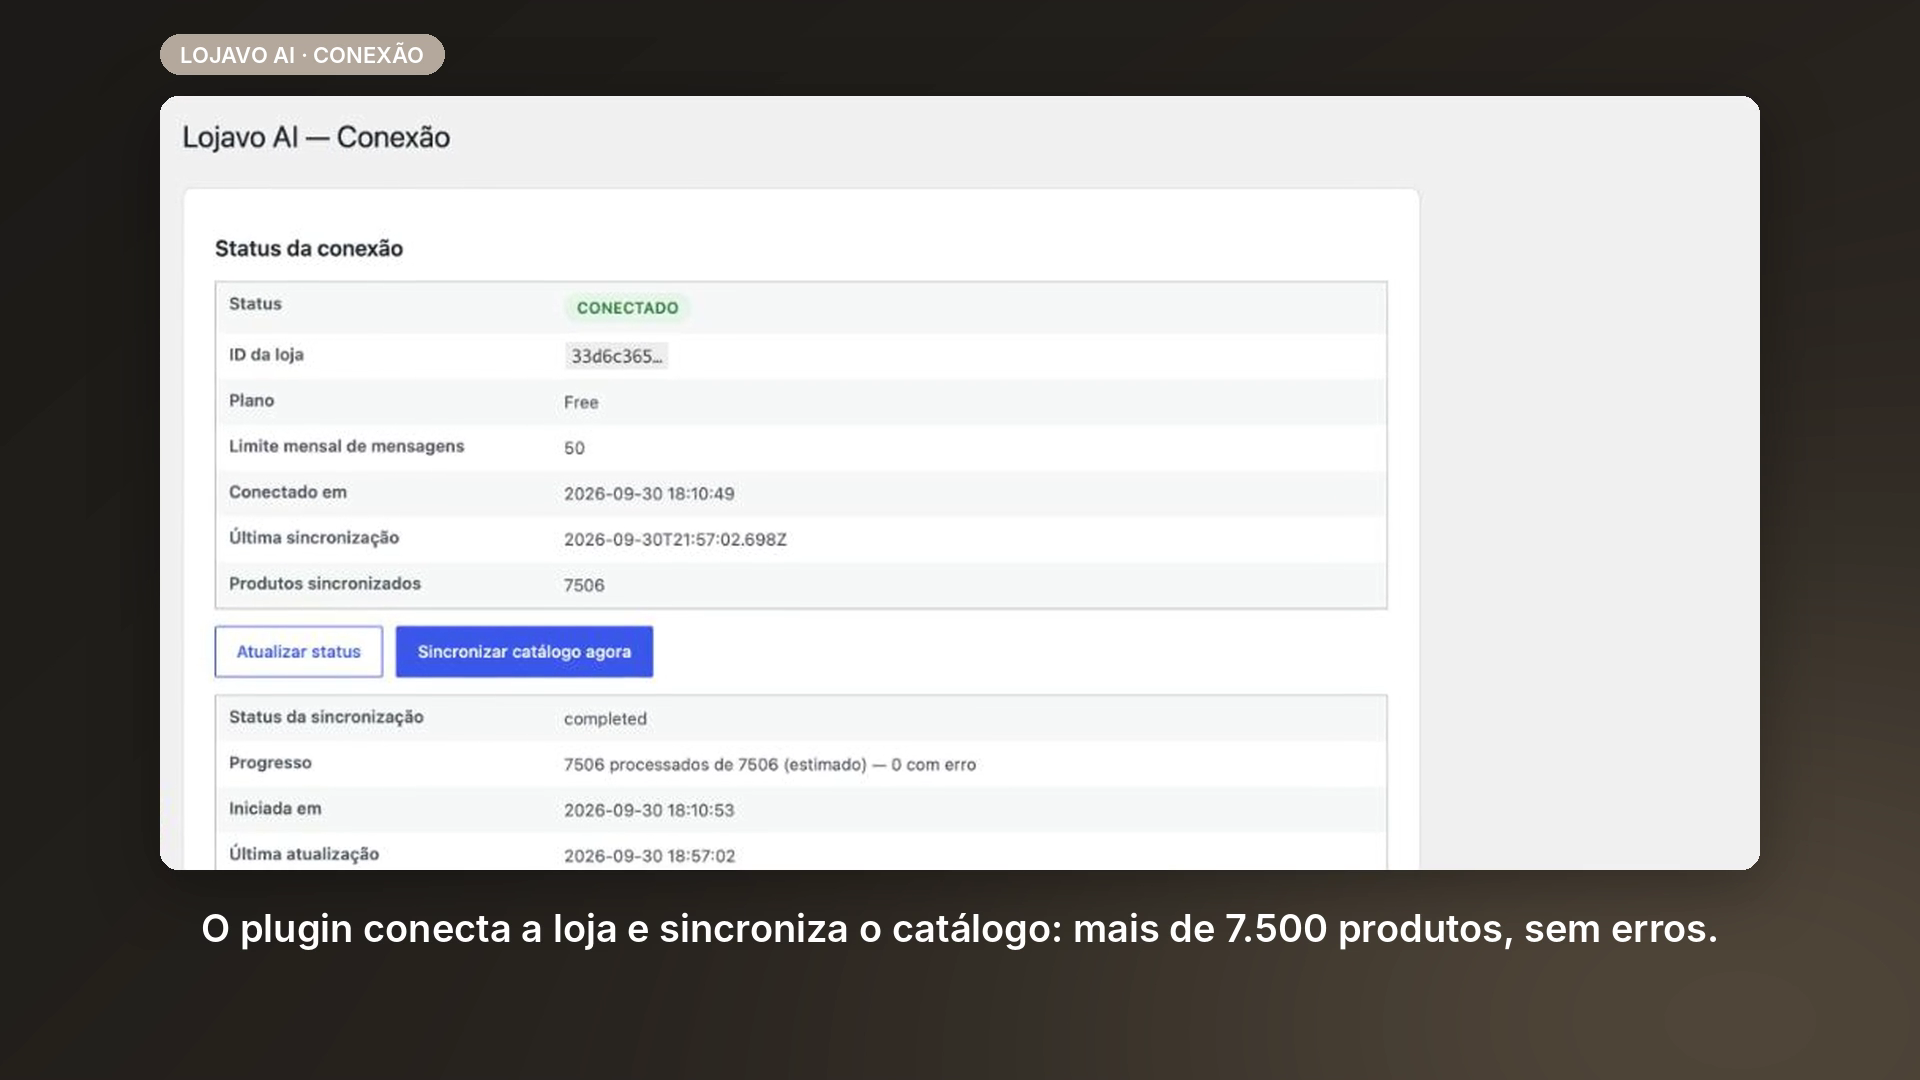Click the ID da loja row label
Viewport: 1920px width, 1080px height.
(x=266, y=355)
